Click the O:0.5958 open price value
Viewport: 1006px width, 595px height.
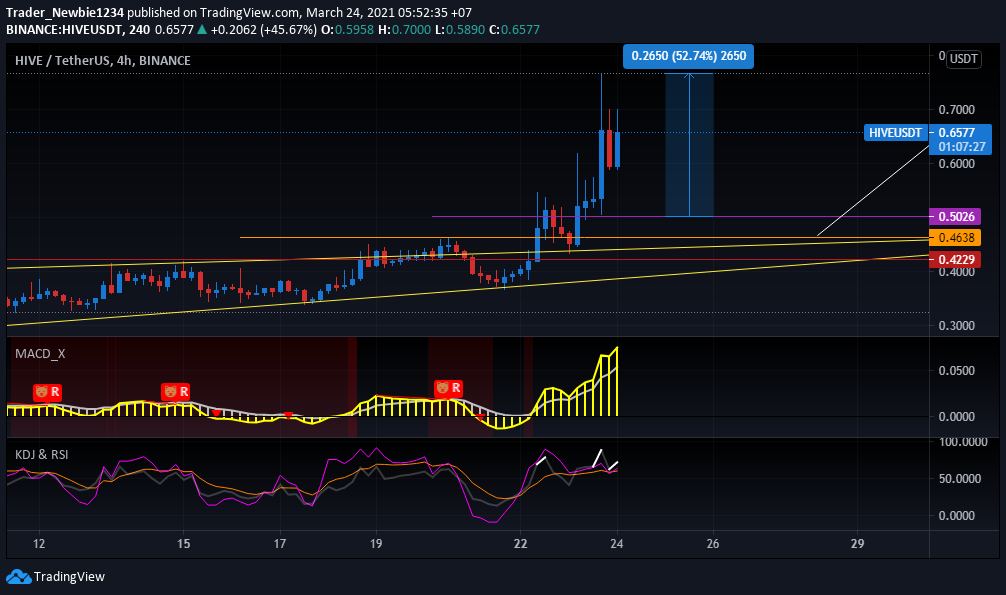point(347,30)
